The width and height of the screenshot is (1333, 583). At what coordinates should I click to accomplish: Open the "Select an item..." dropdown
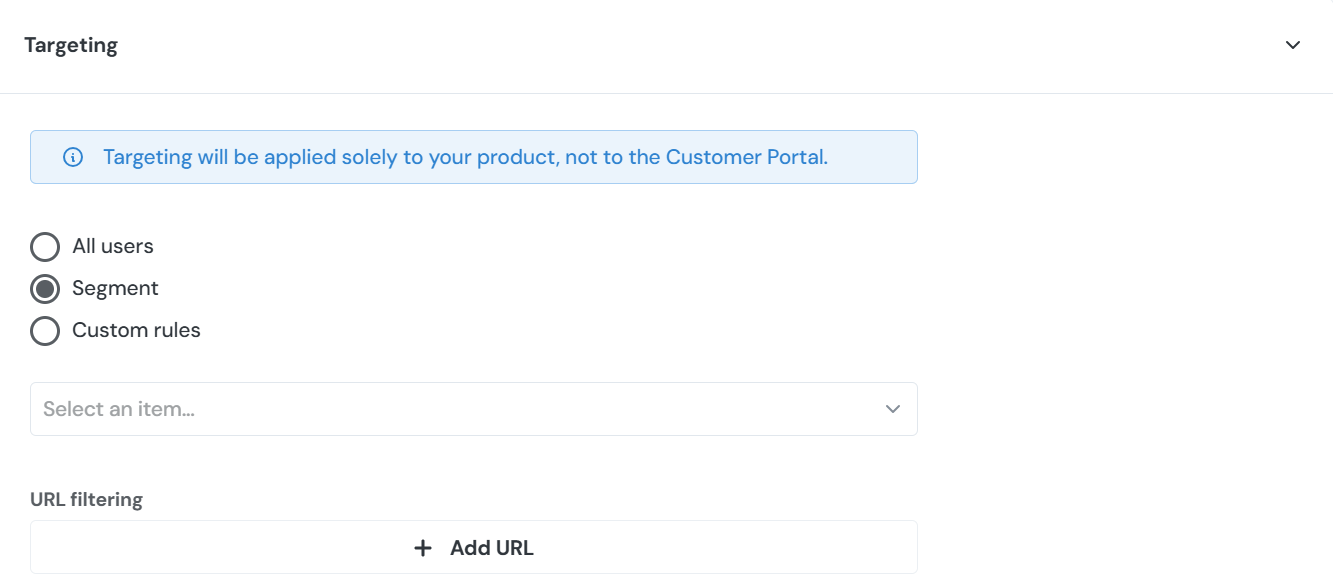coord(473,409)
